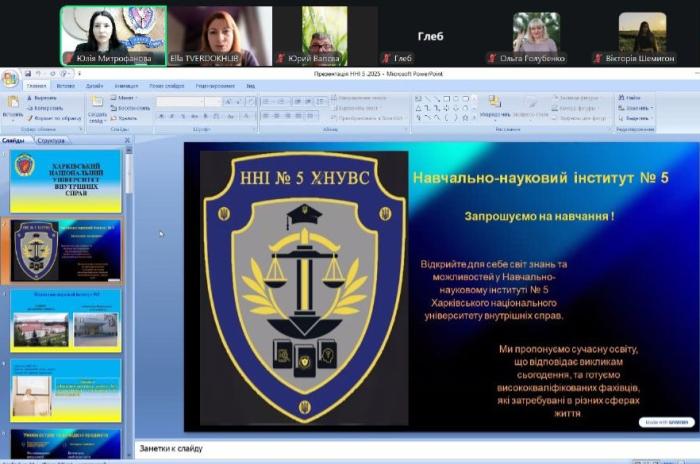Click the increase indent icon
The height and width of the screenshot is (464, 700).
308,102
